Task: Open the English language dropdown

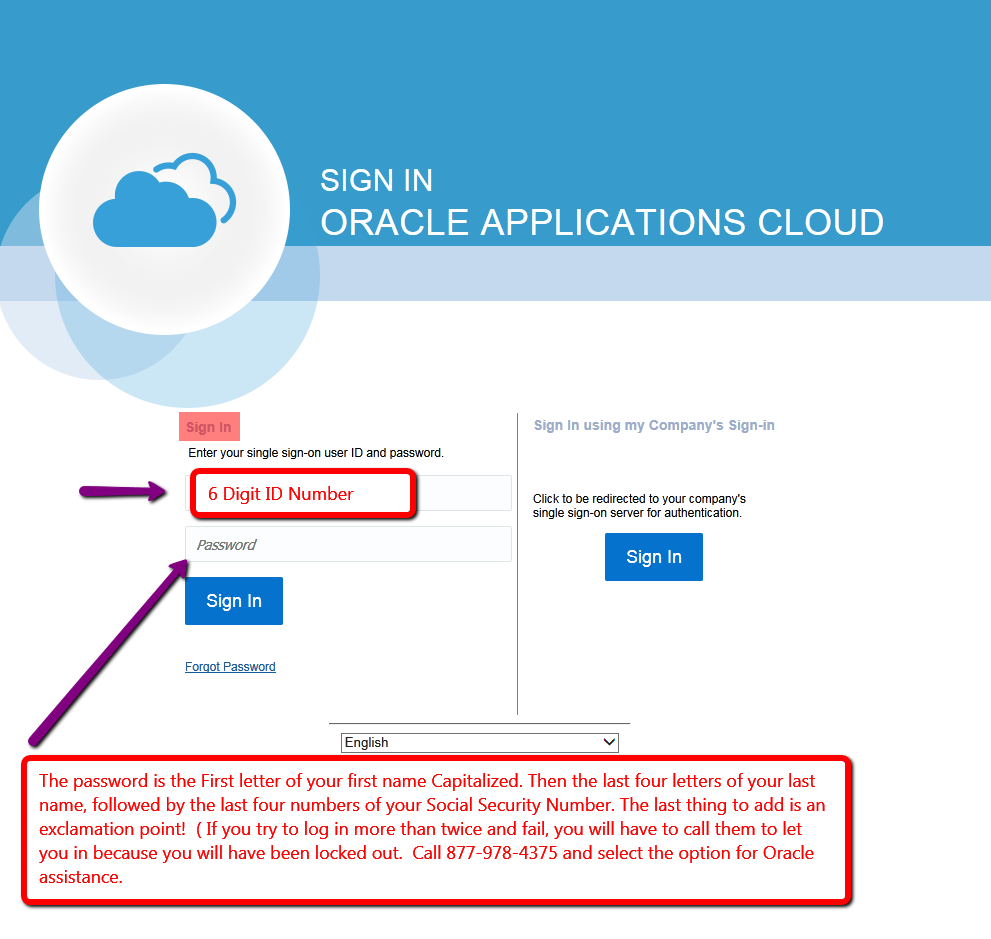Action: (479, 742)
